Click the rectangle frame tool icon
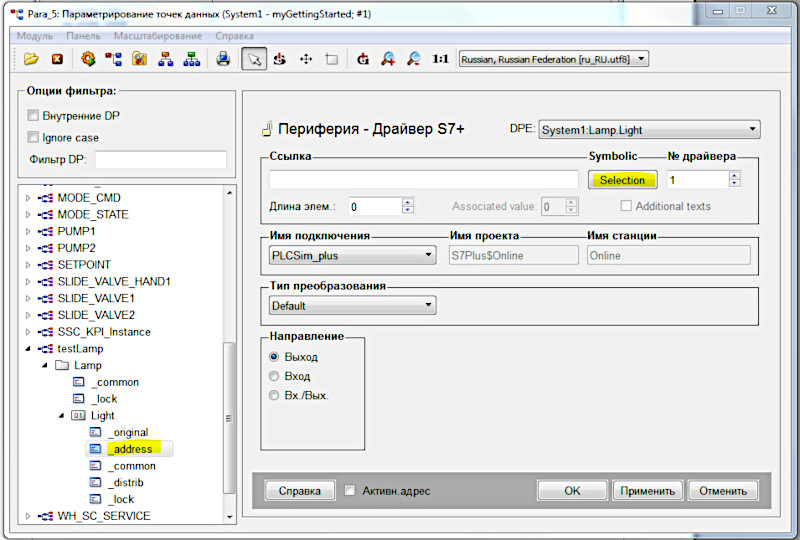800x540 pixels. click(x=332, y=59)
